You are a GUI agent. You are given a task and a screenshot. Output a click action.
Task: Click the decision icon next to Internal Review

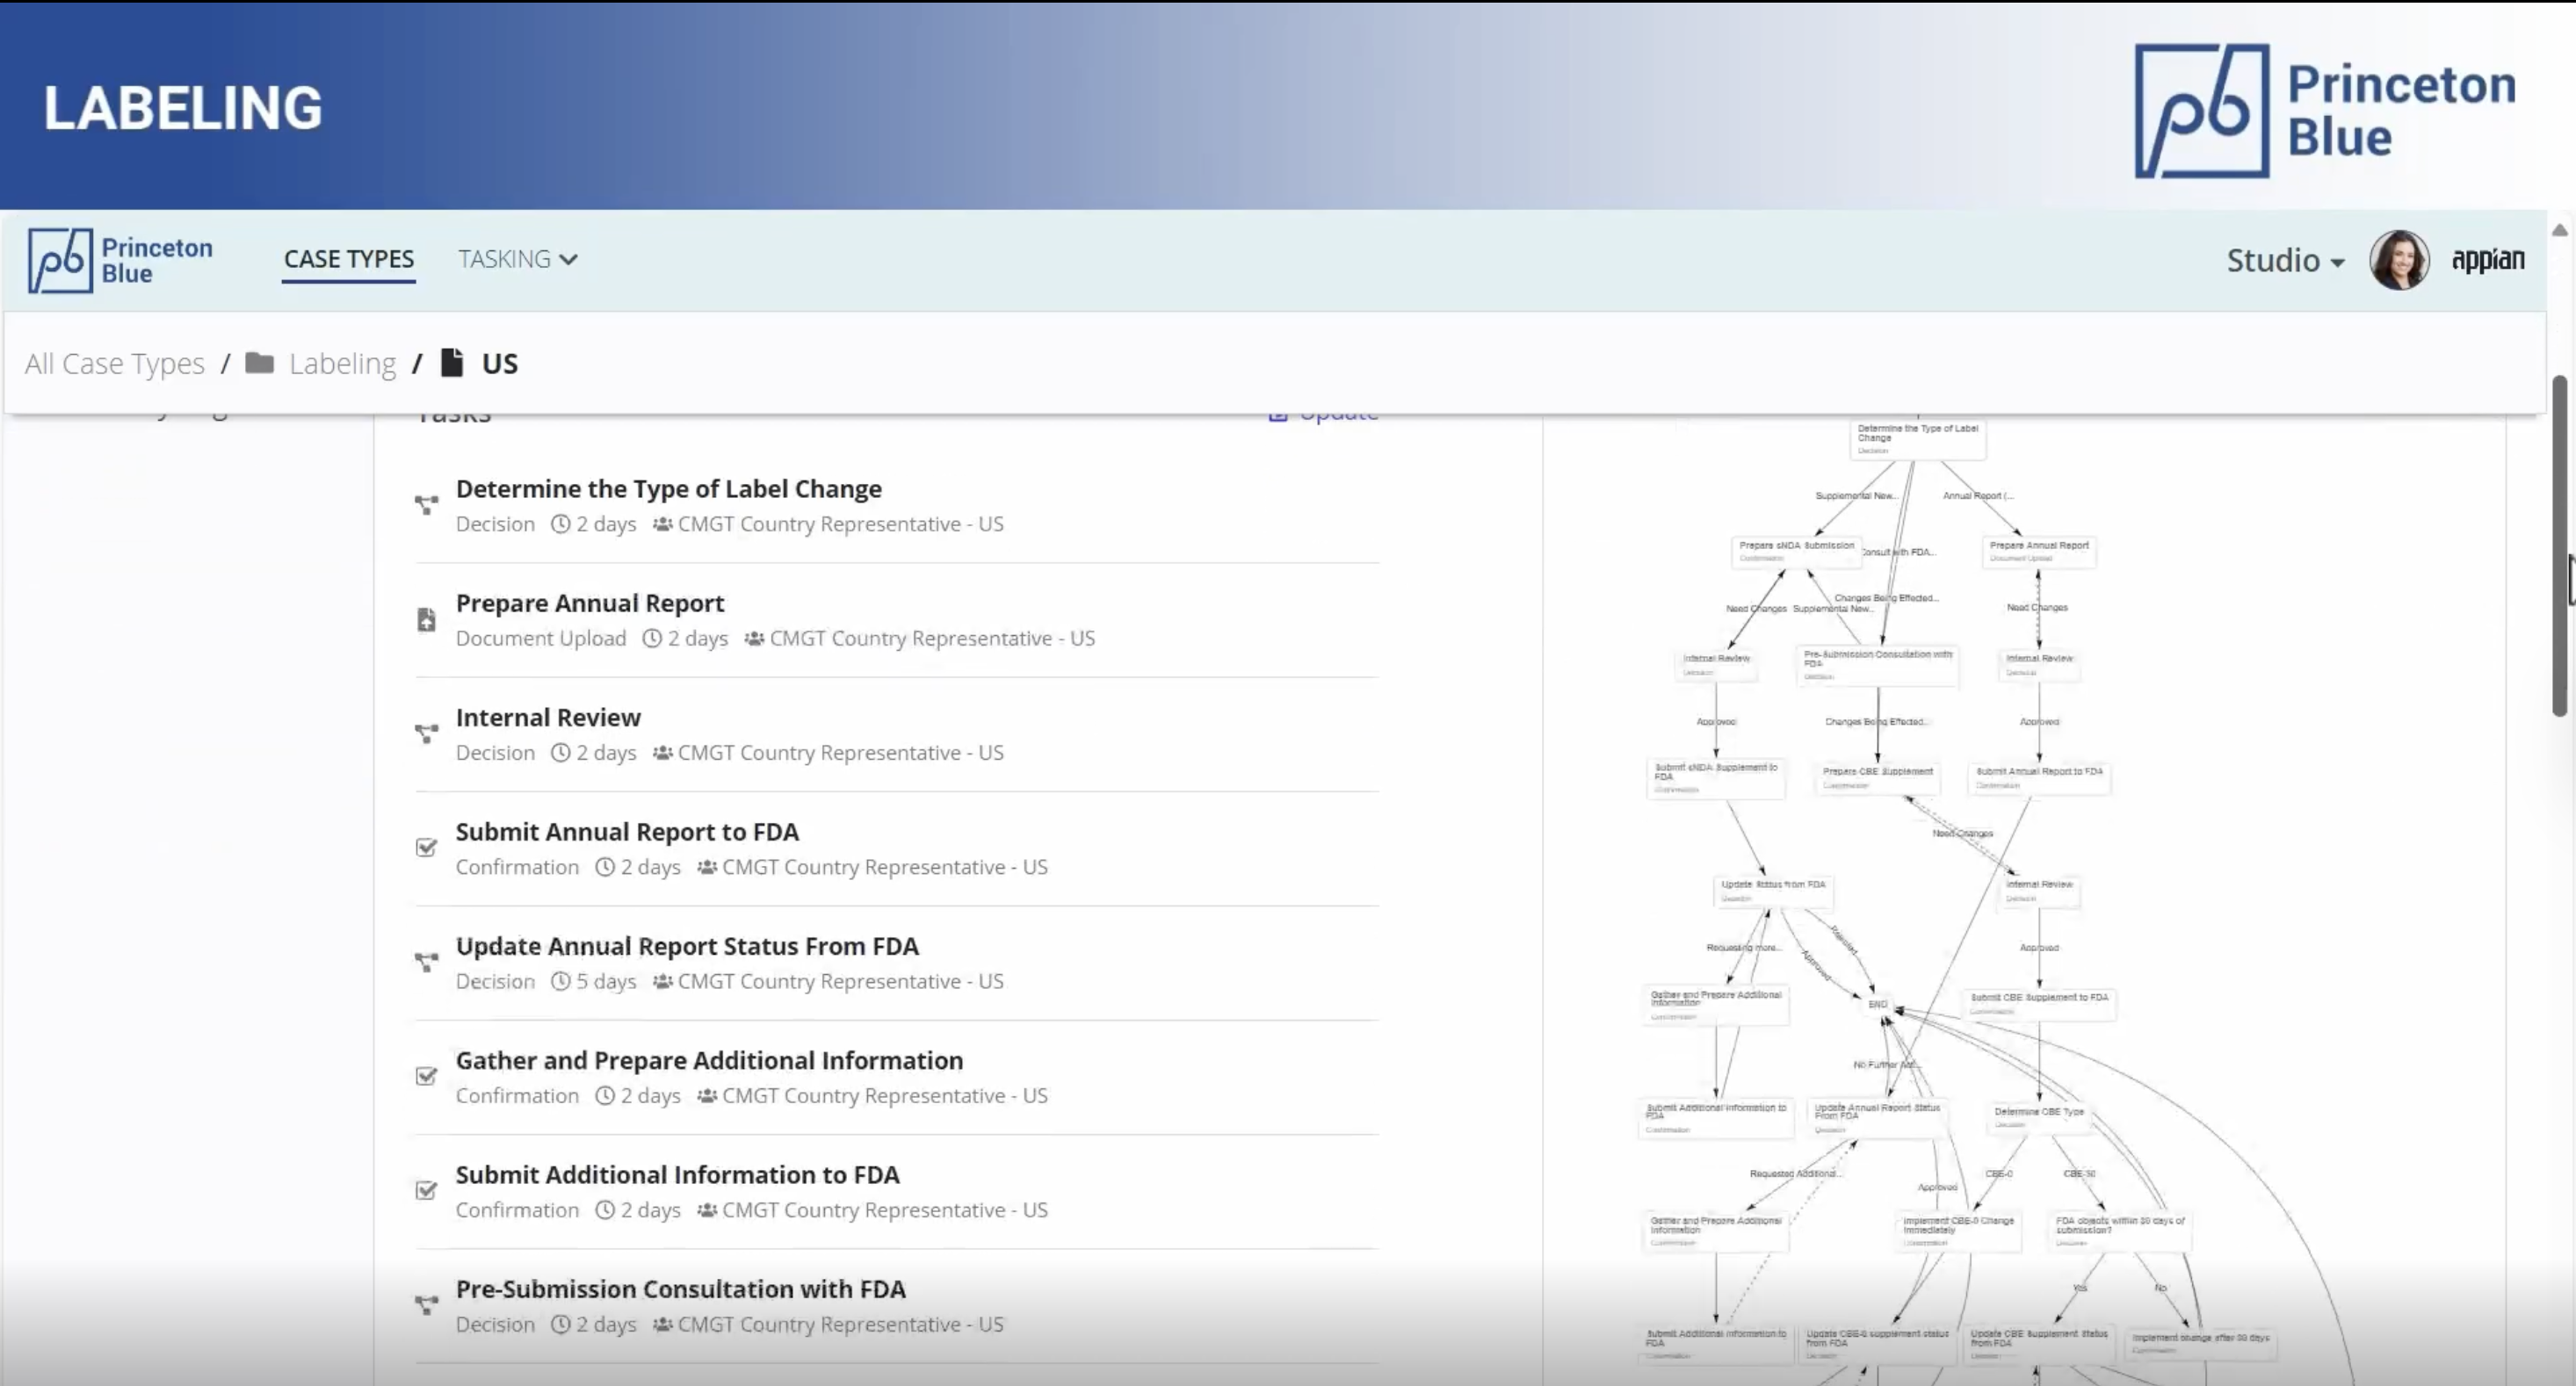click(x=426, y=734)
